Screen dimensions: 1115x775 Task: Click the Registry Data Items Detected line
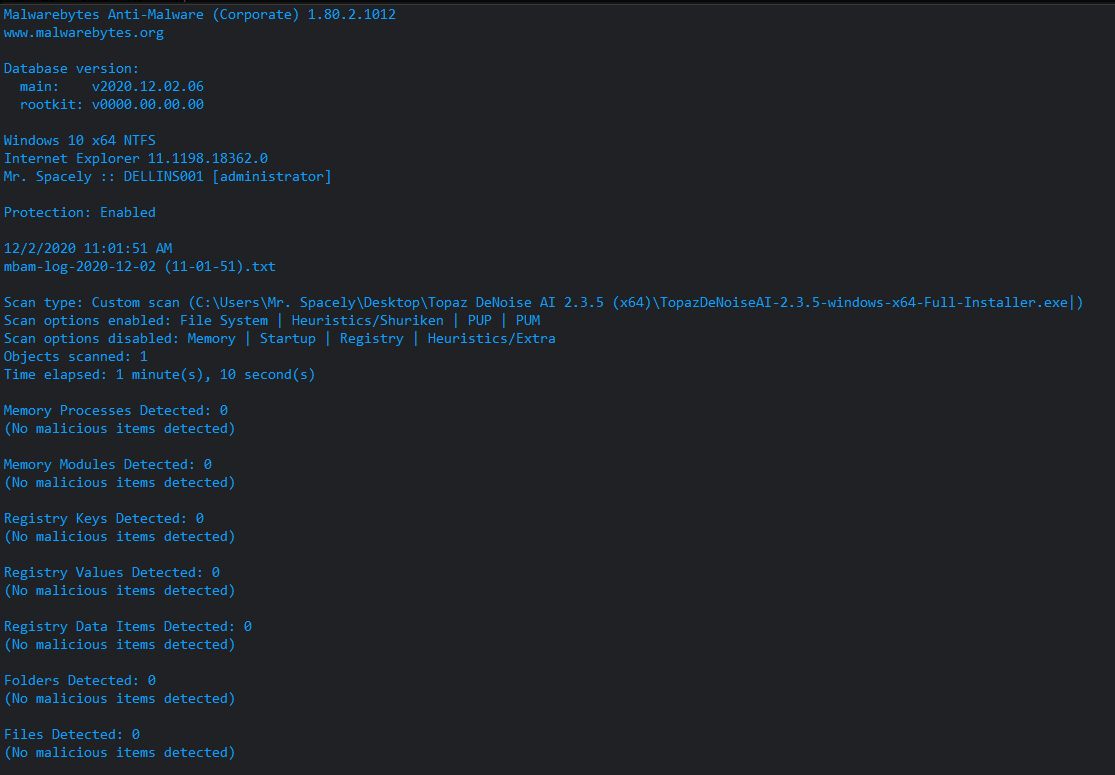pyautogui.click(x=128, y=626)
